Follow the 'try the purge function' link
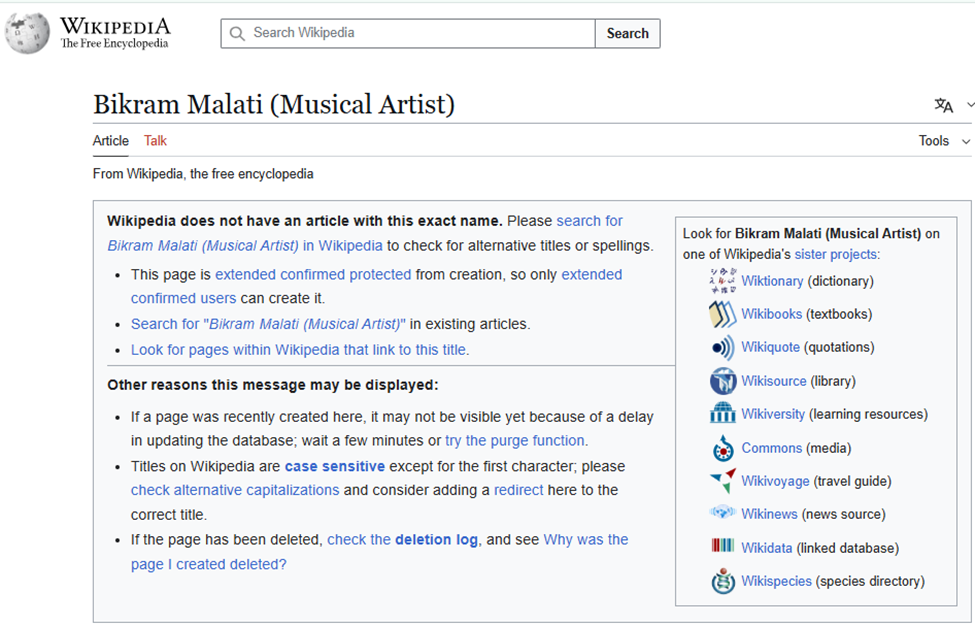This screenshot has width=975, height=627. point(516,441)
